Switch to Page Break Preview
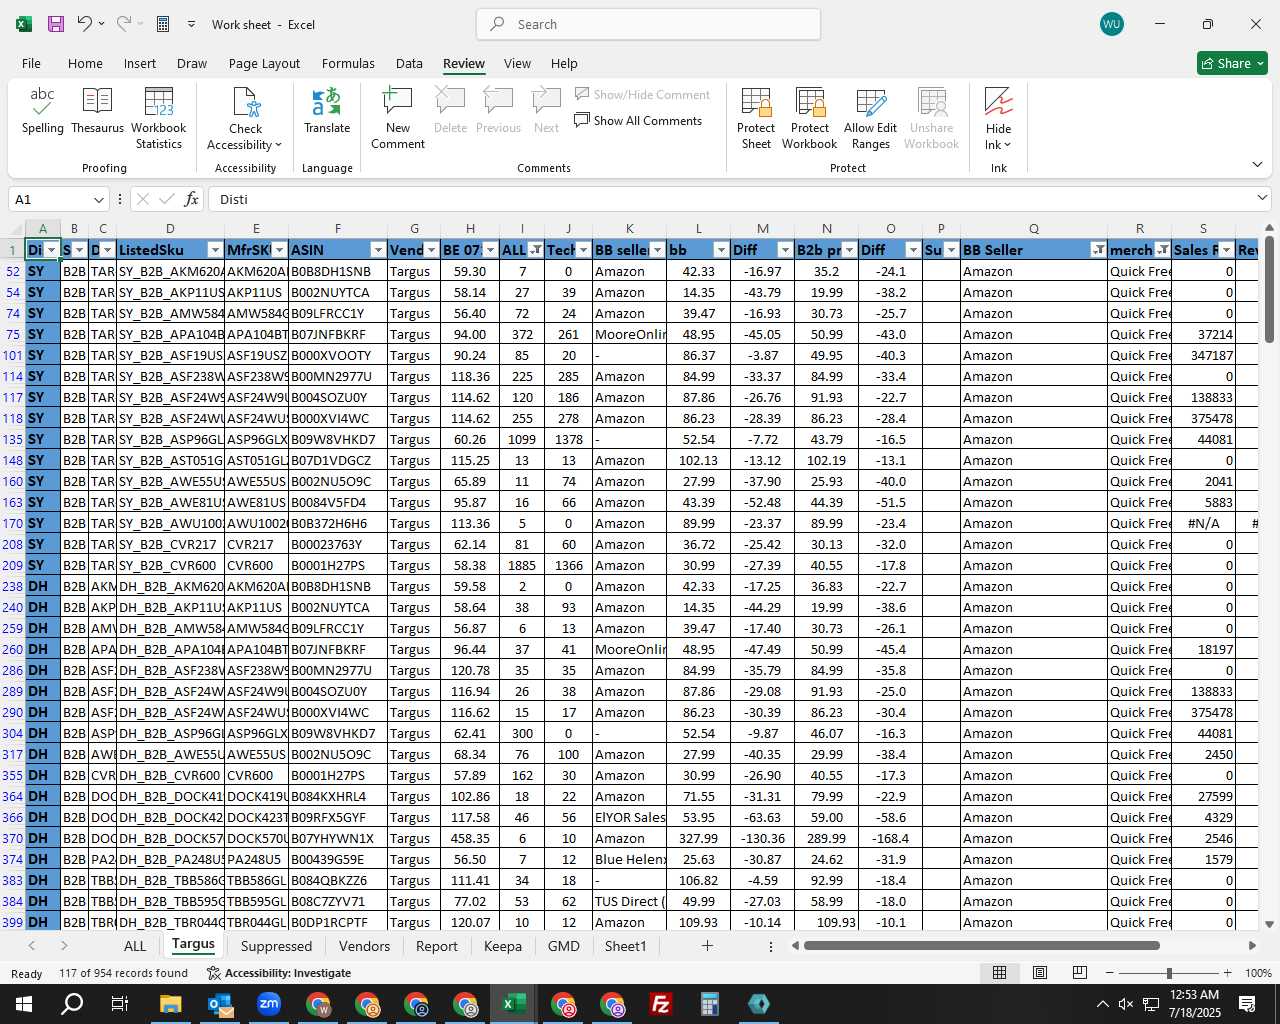 [x=1080, y=973]
